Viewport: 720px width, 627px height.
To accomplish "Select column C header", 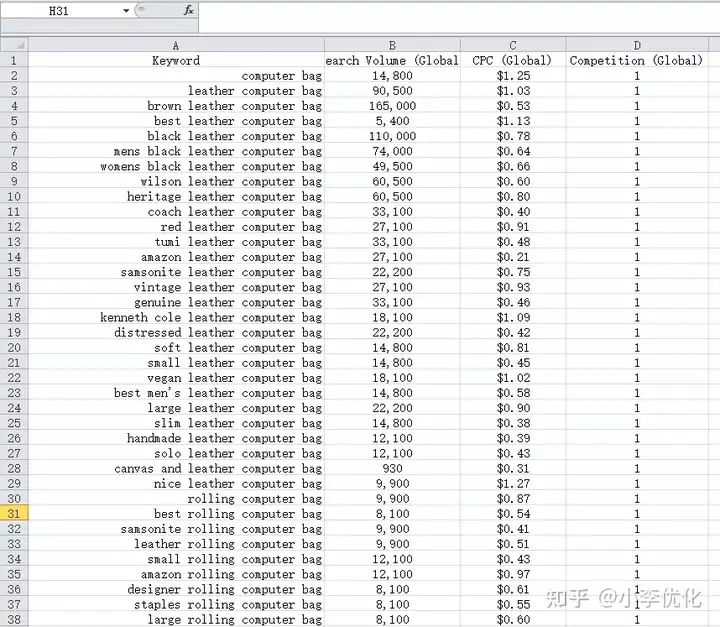I will click(x=513, y=45).
